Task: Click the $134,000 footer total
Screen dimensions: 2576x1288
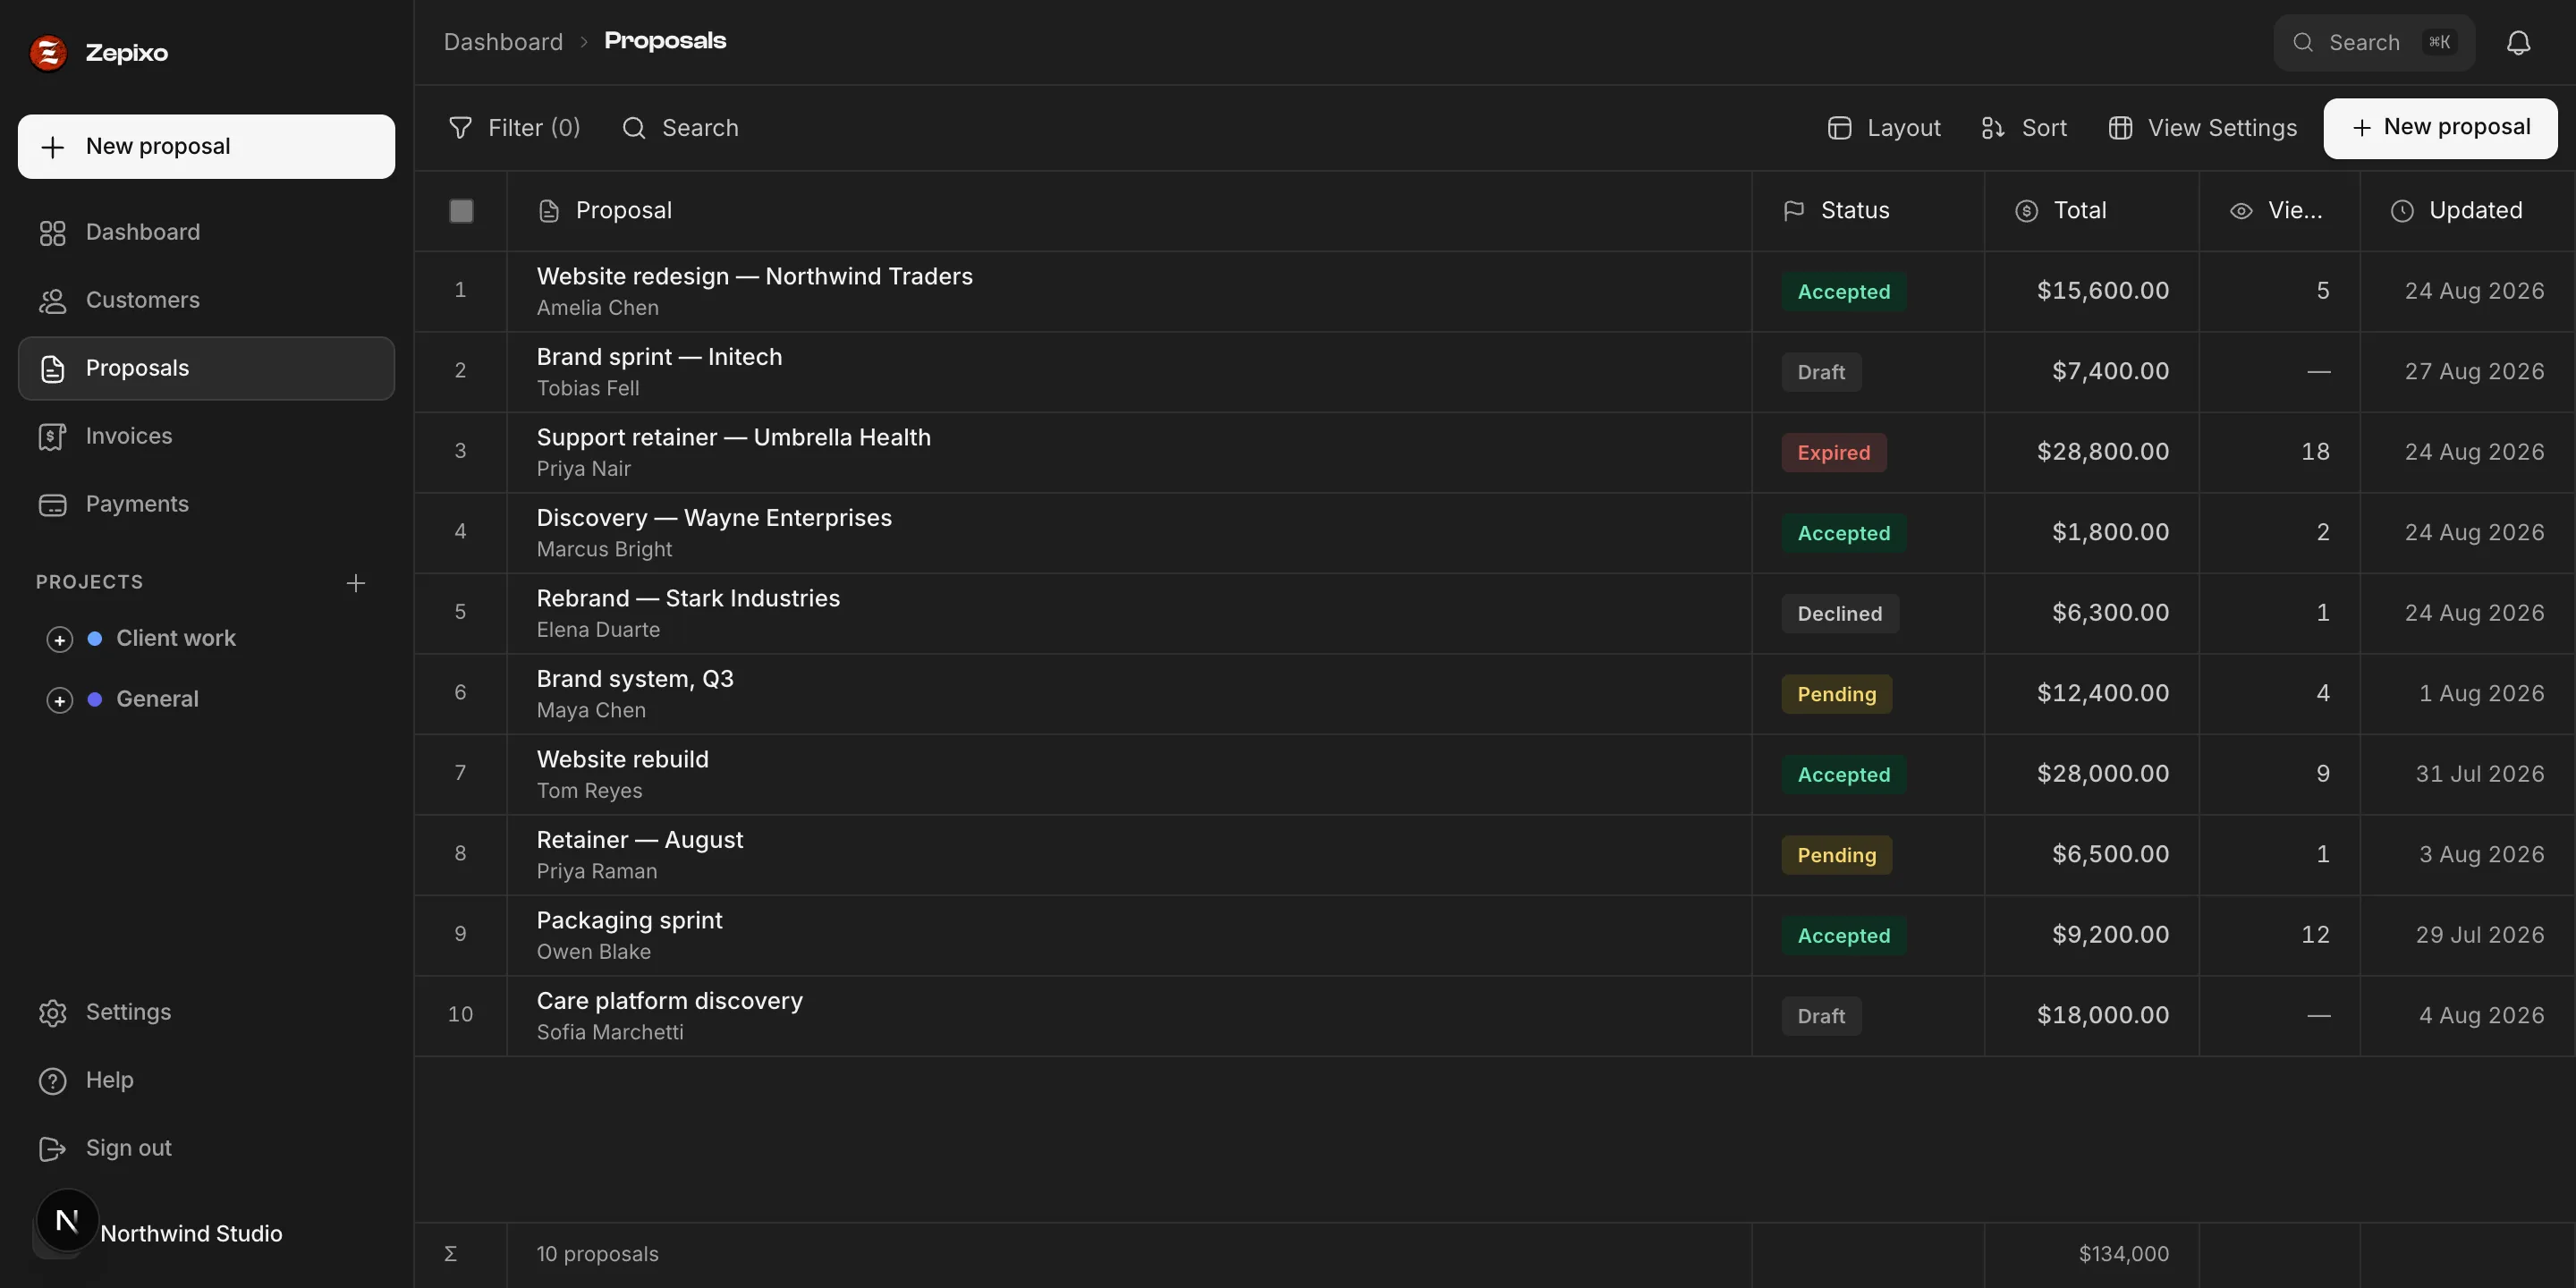Action: pyautogui.click(x=2123, y=1254)
